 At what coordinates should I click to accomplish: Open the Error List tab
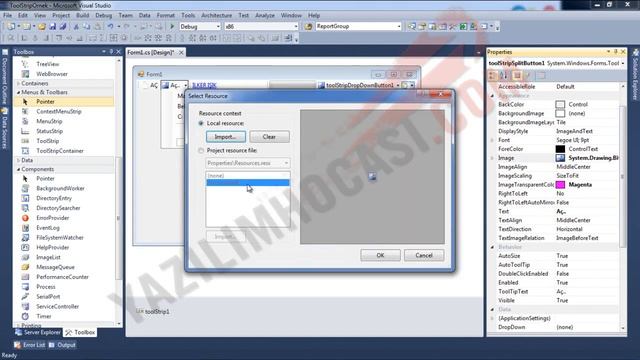tap(30, 345)
